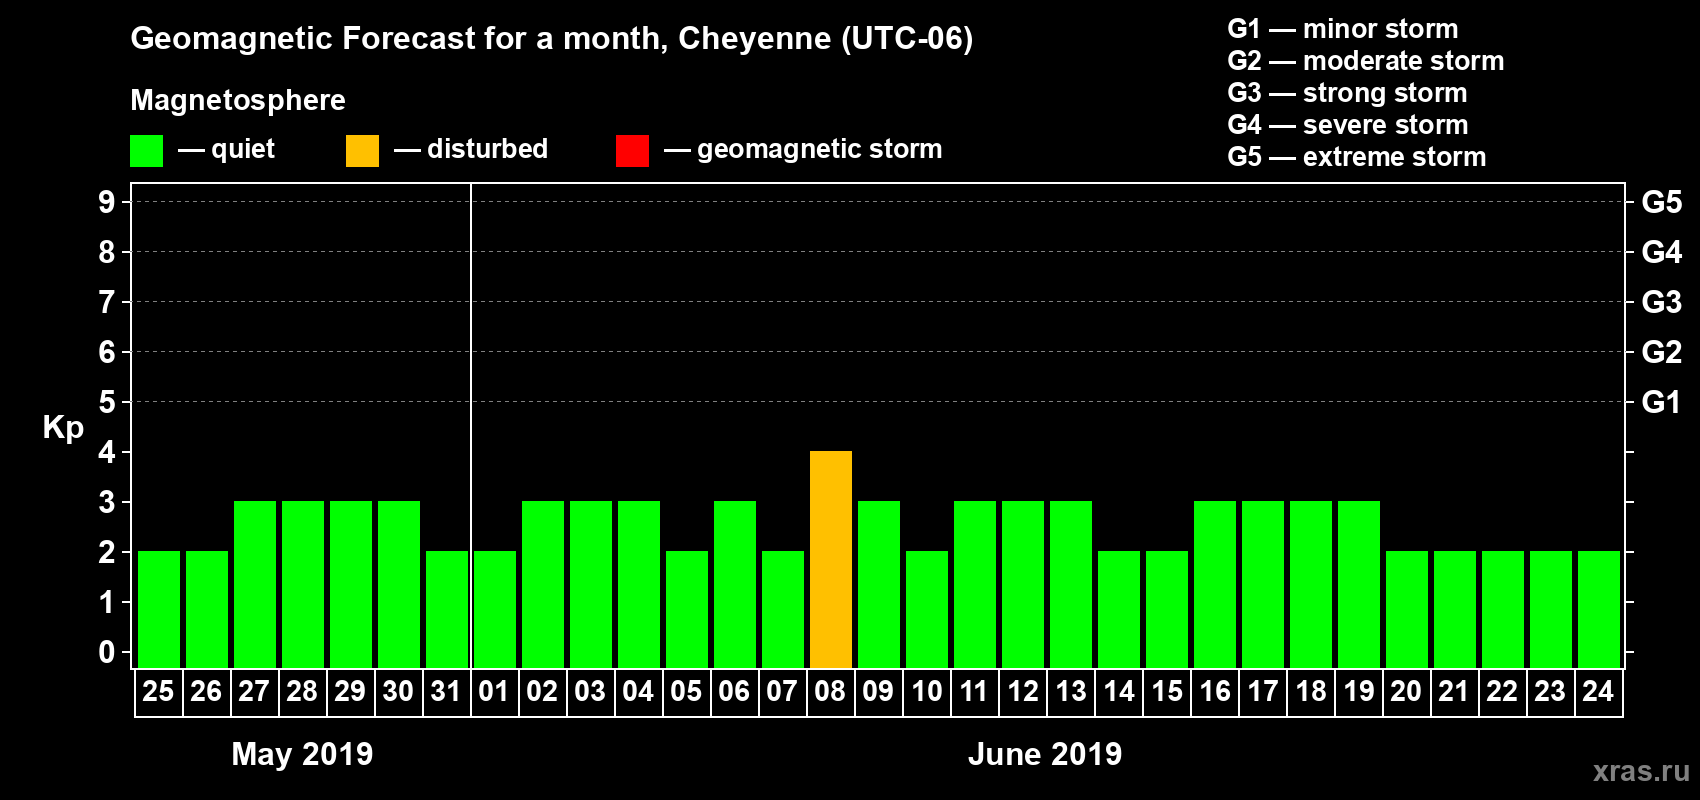Click the date label 04
The height and width of the screenshot is (800, 1700).
coord(638,691)
